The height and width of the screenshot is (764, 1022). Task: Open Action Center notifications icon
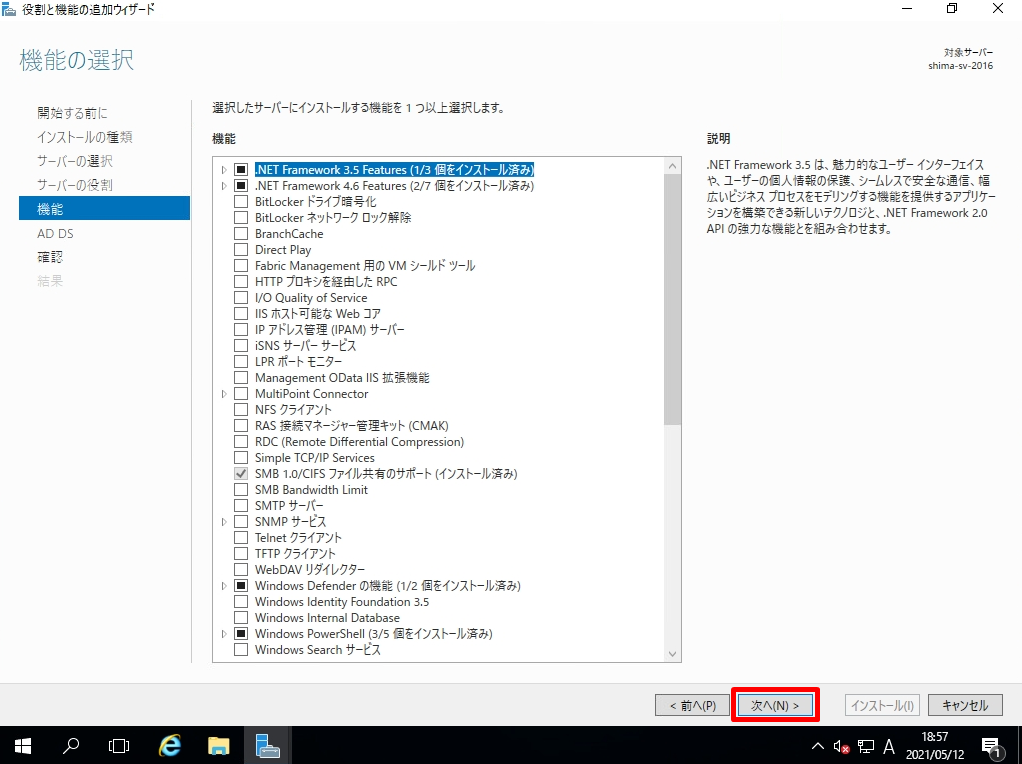pos(991,747)
